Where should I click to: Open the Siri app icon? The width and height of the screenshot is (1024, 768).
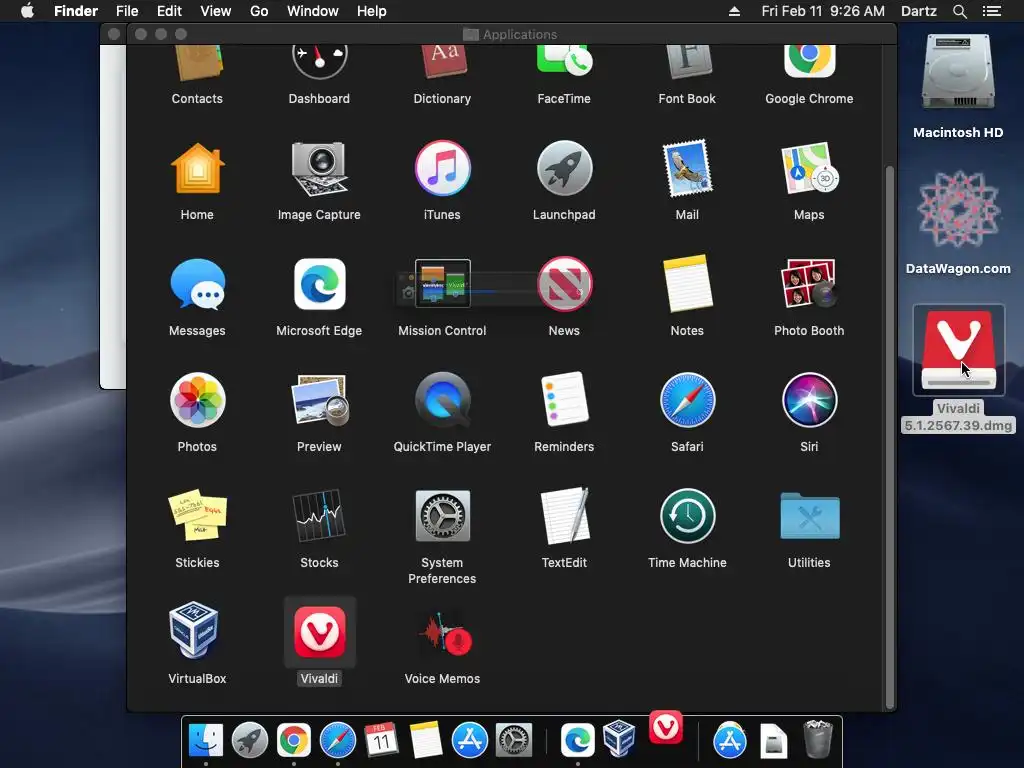809,400
